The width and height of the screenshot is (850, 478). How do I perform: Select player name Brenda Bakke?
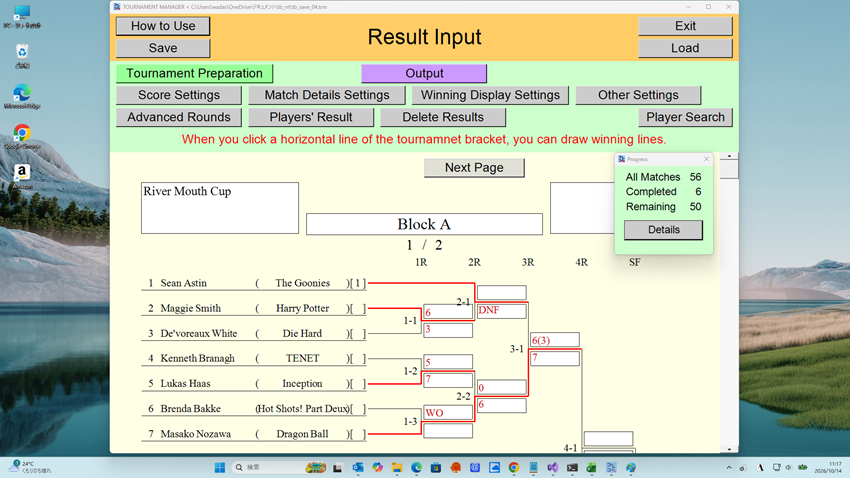click(x=190, y=409)
